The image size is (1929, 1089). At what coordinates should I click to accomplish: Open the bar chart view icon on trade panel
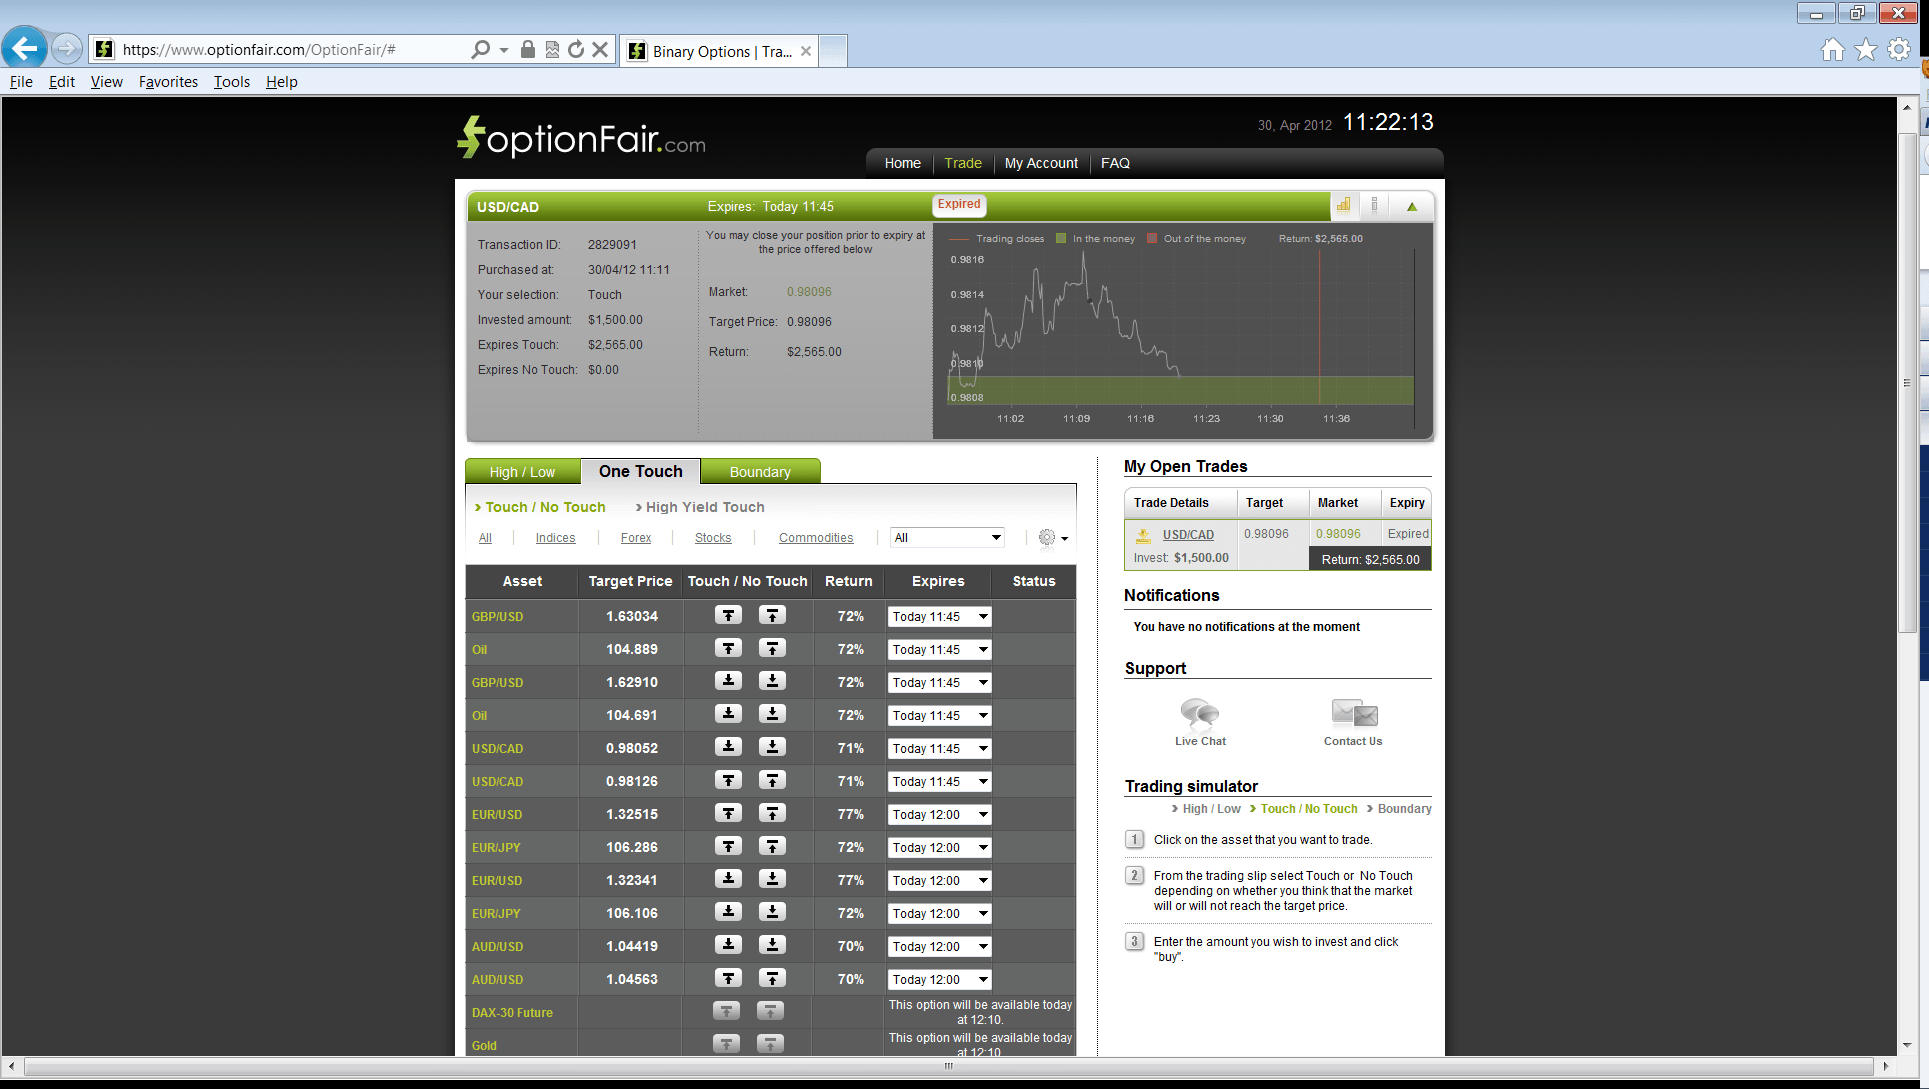1344,205
